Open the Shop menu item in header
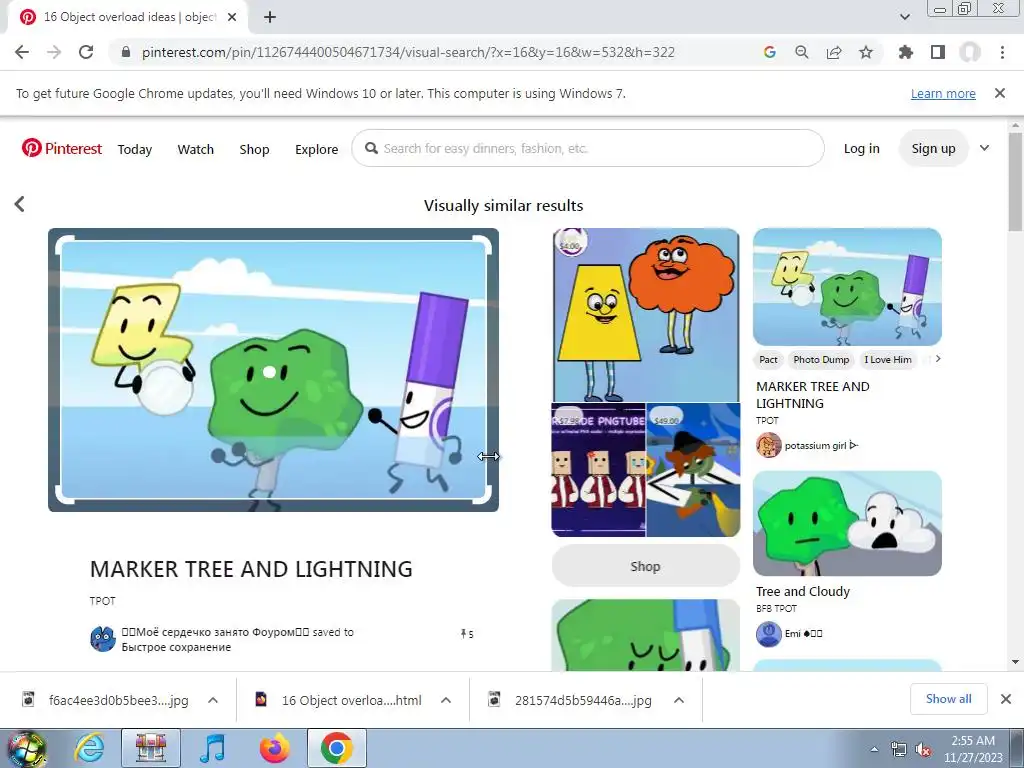Screen dimensions: 1024x768 254,150
